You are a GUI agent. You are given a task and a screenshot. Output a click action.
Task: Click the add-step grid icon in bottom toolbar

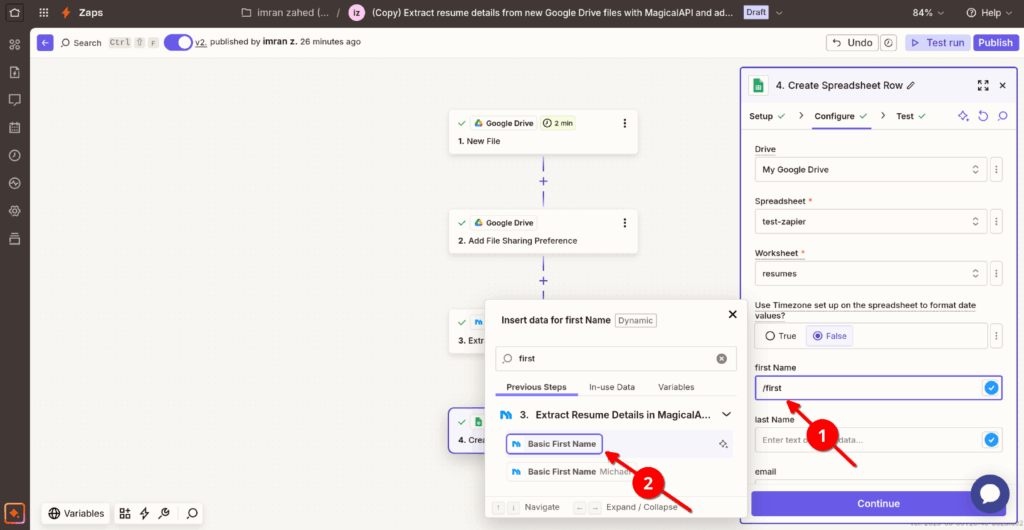pos(125,513)
